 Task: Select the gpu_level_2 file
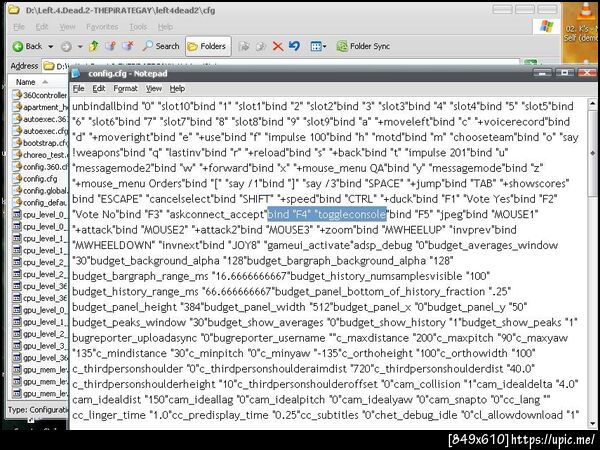tap(40, 334)
